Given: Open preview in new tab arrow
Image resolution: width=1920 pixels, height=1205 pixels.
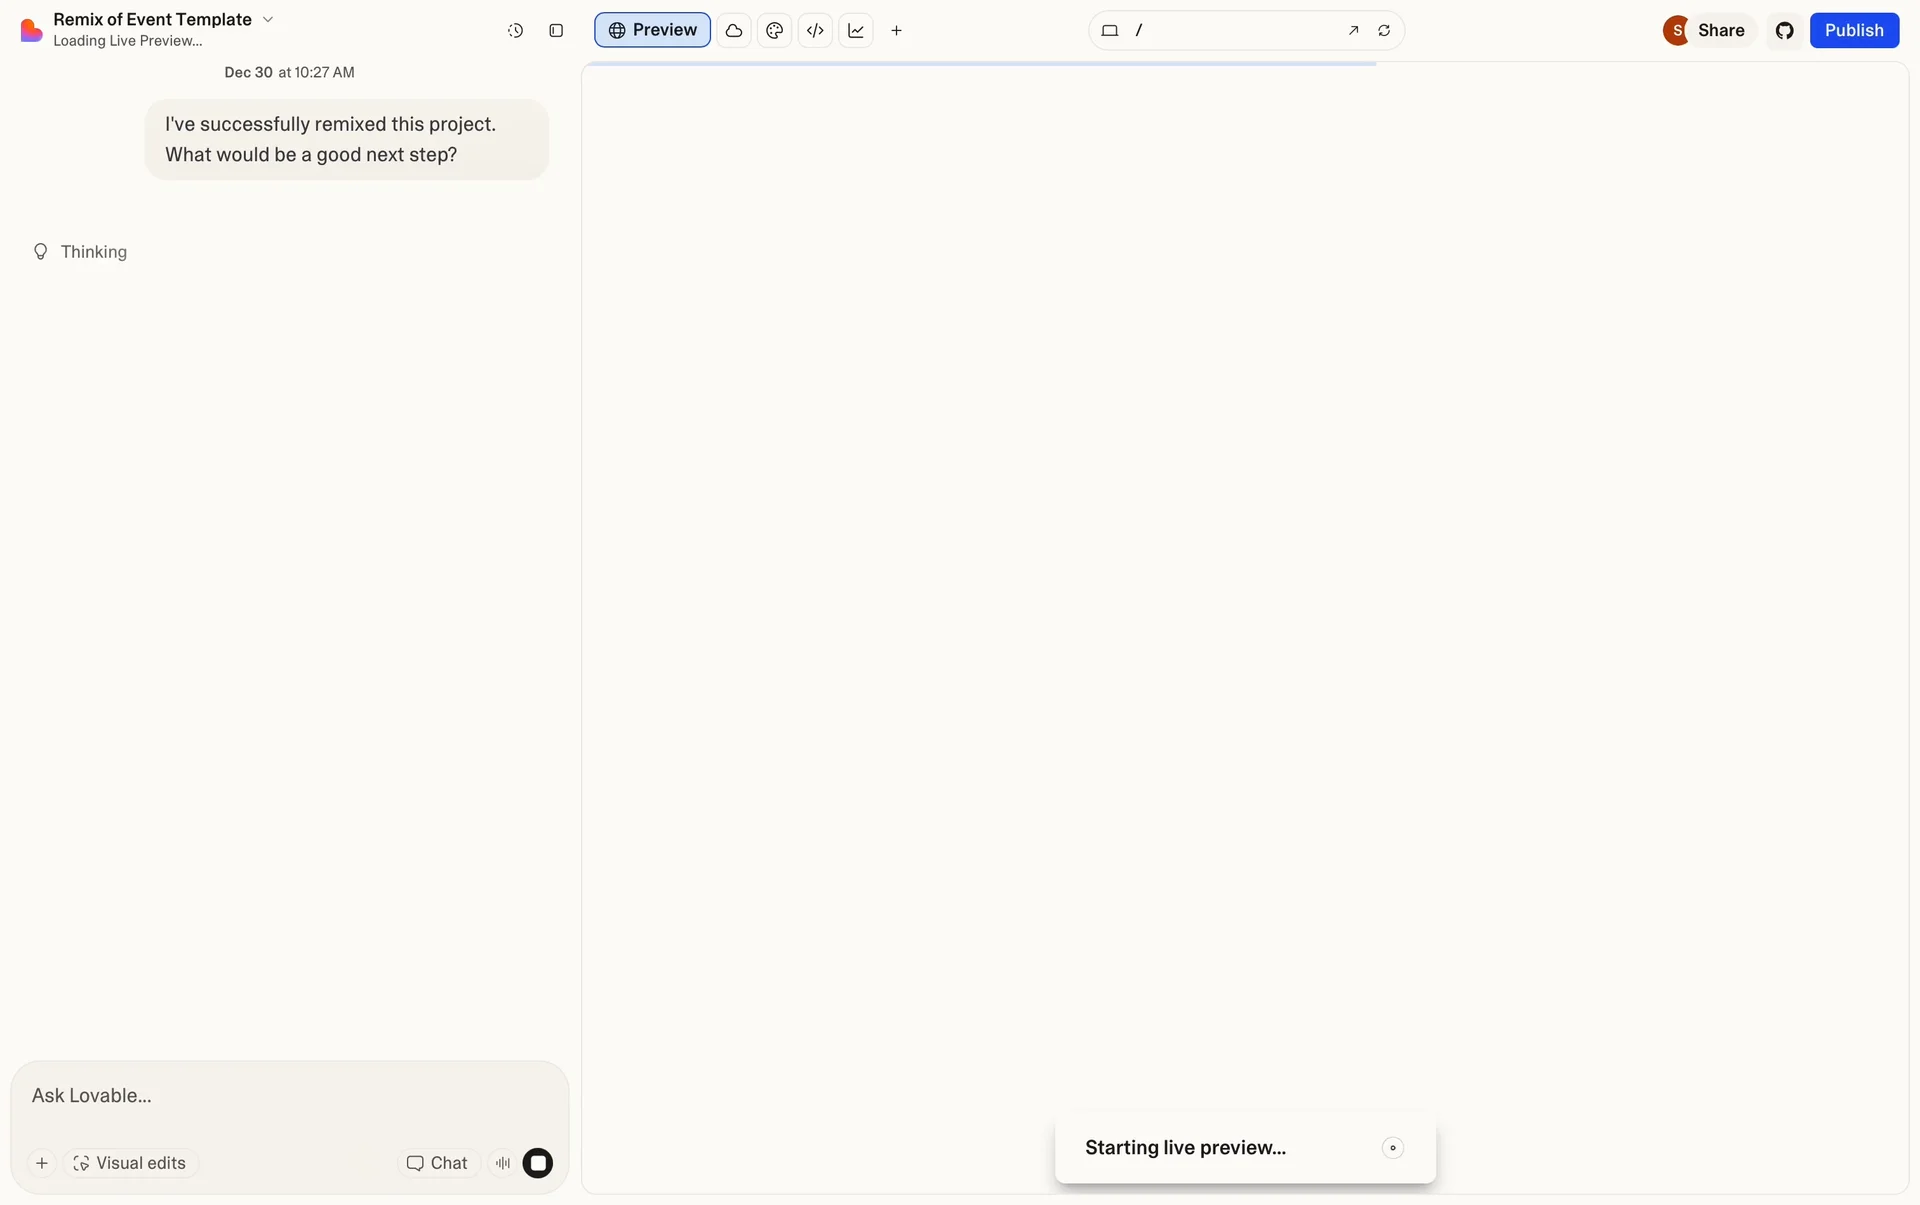Looking at the screenshot, I should 1353,31.
